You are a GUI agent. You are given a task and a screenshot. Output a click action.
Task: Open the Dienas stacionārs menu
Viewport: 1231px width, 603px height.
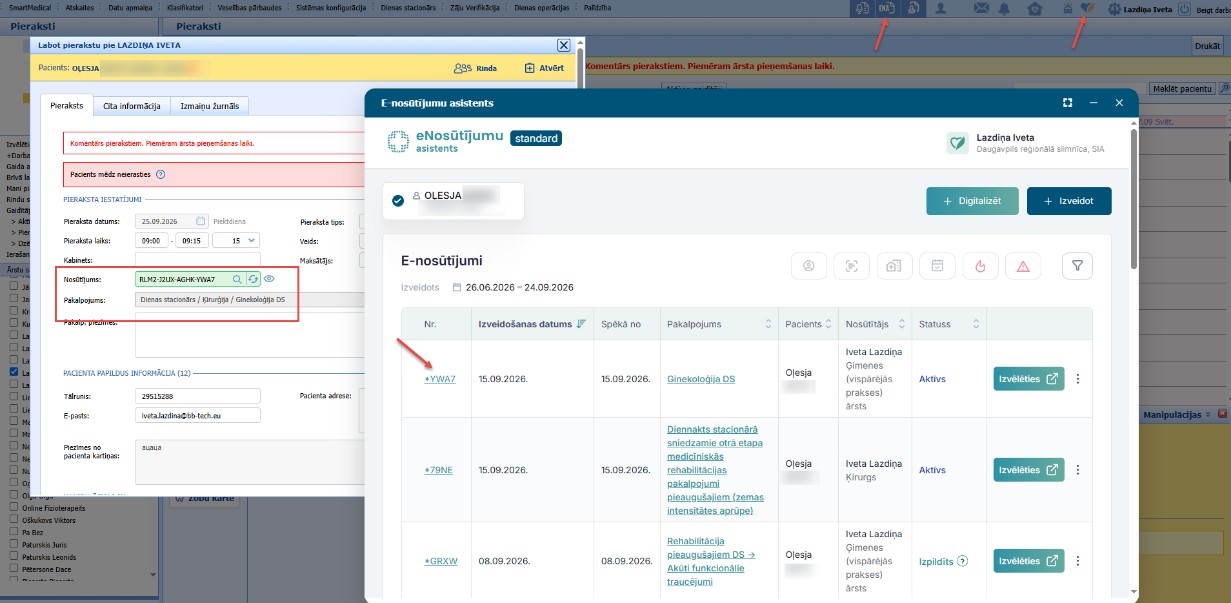tap(408, 7)
